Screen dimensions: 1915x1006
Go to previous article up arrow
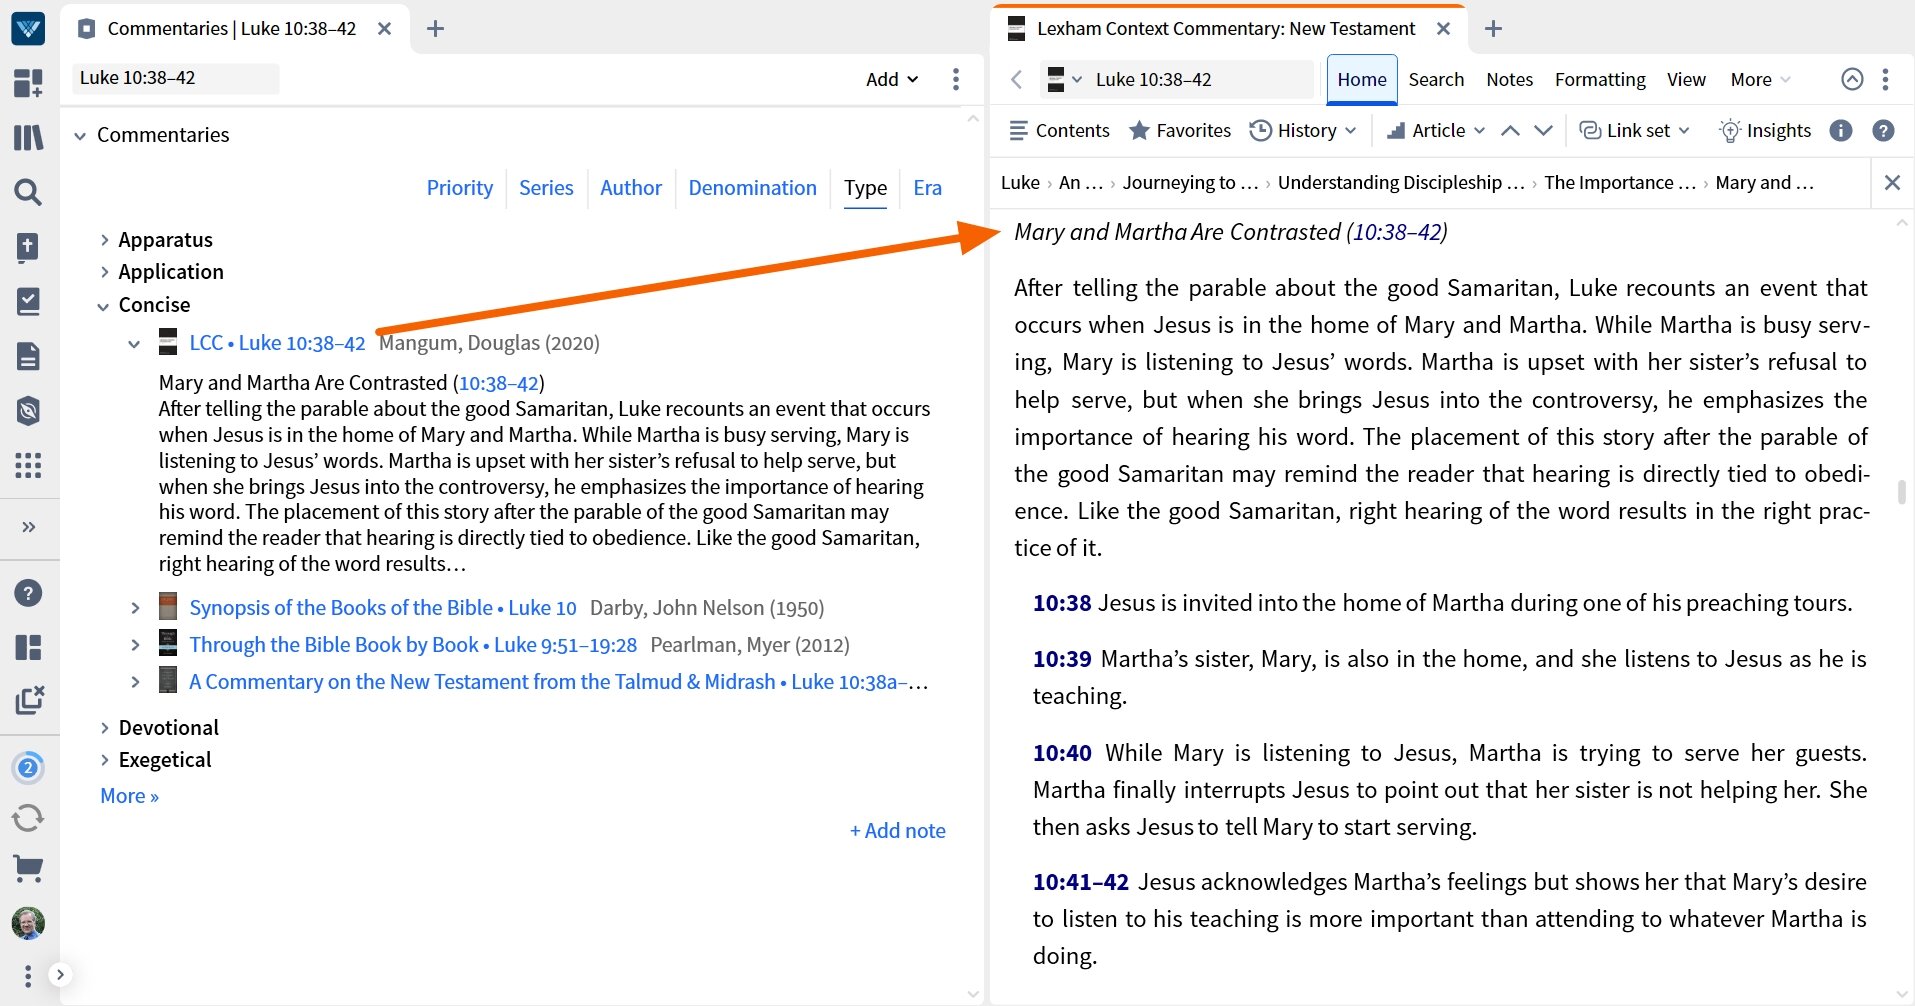(1511, 130)
